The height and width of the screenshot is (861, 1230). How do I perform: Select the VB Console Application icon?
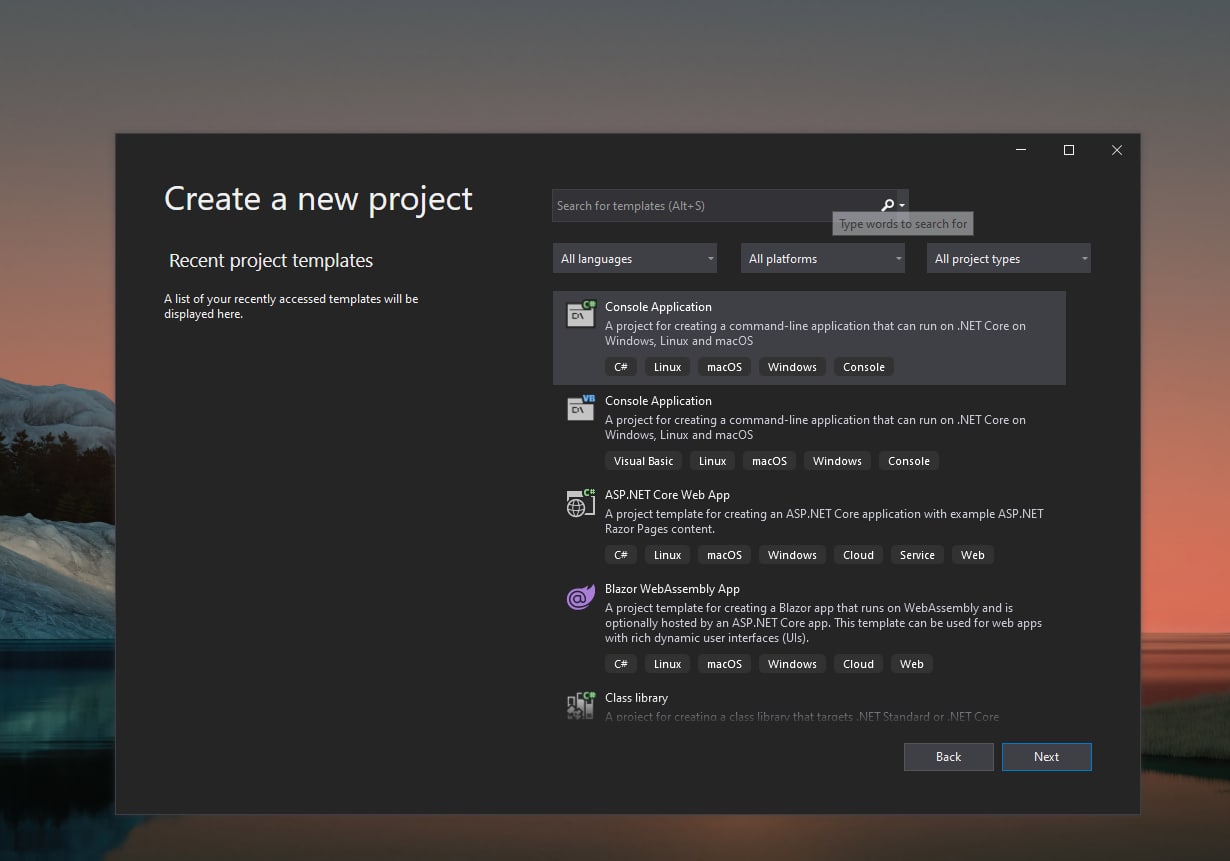[581, 408]
